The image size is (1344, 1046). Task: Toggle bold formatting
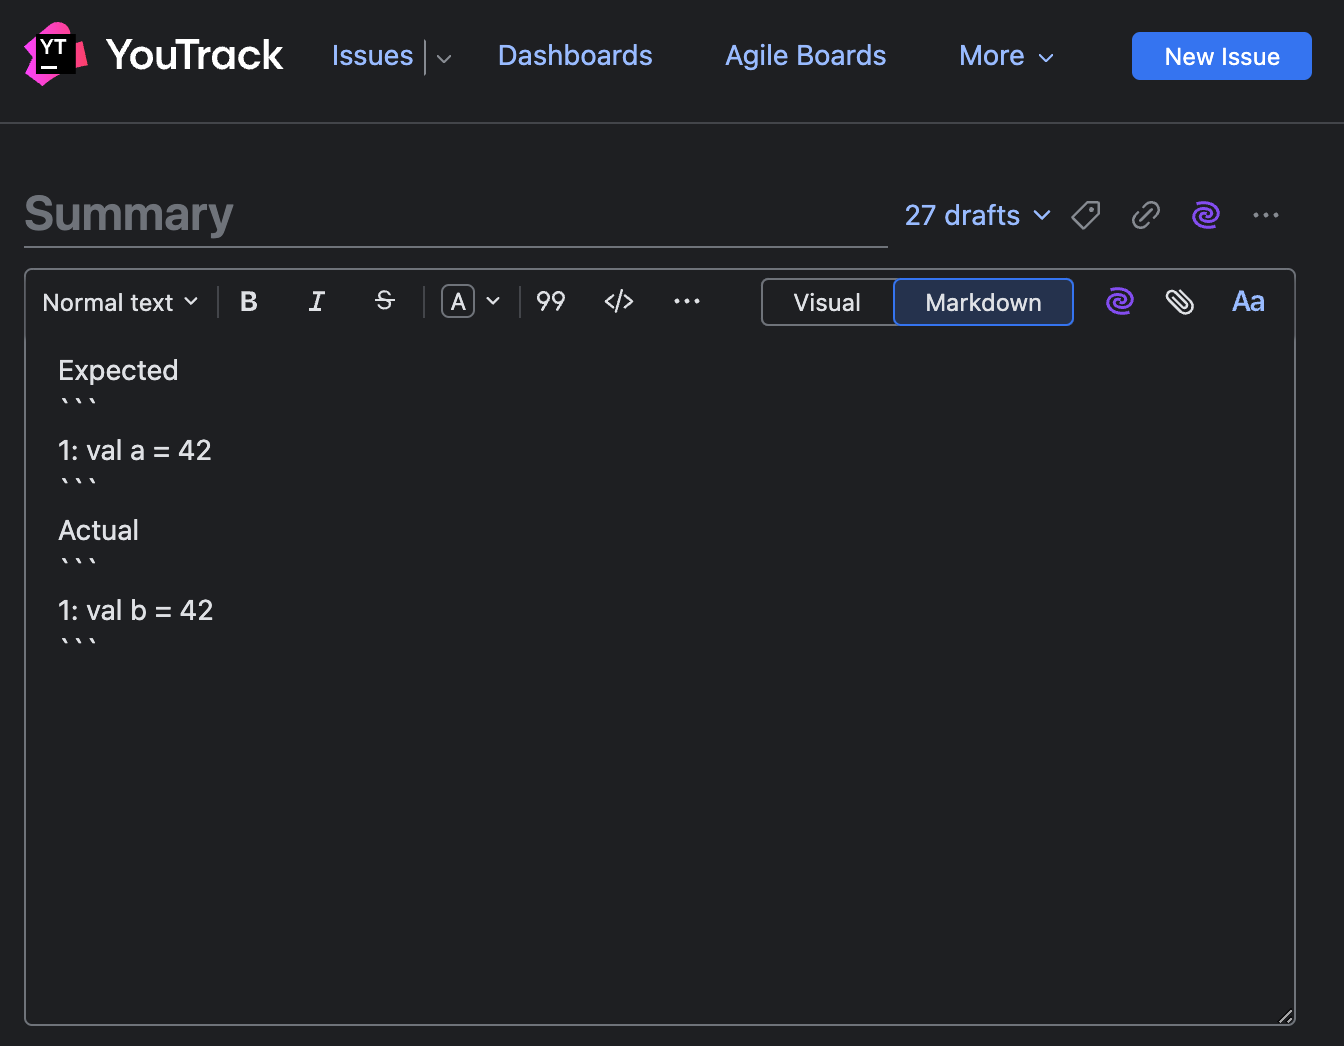249,302
